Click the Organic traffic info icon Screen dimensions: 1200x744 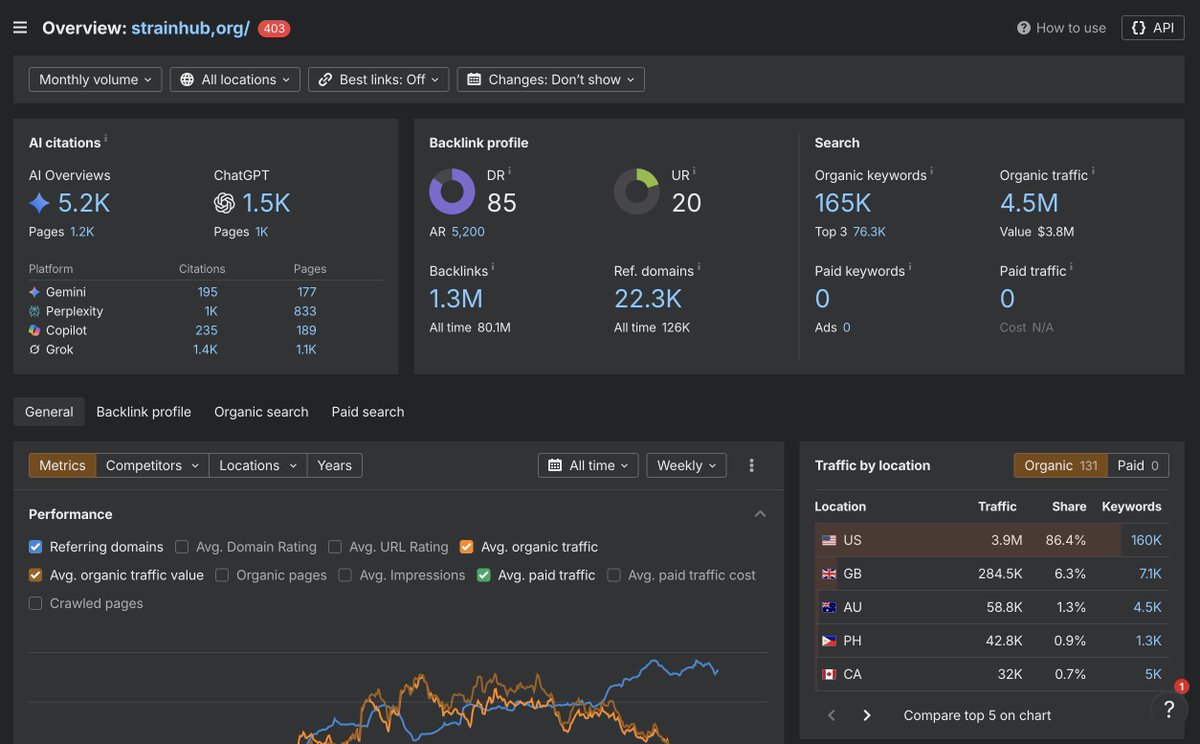[1093, 171]
